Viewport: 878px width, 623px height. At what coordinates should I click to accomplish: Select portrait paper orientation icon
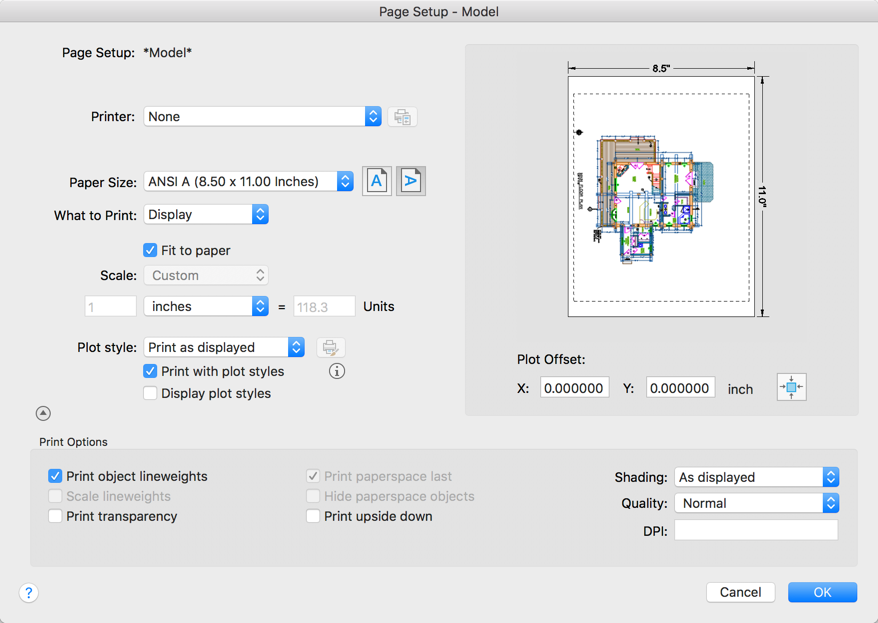point(376,181)
